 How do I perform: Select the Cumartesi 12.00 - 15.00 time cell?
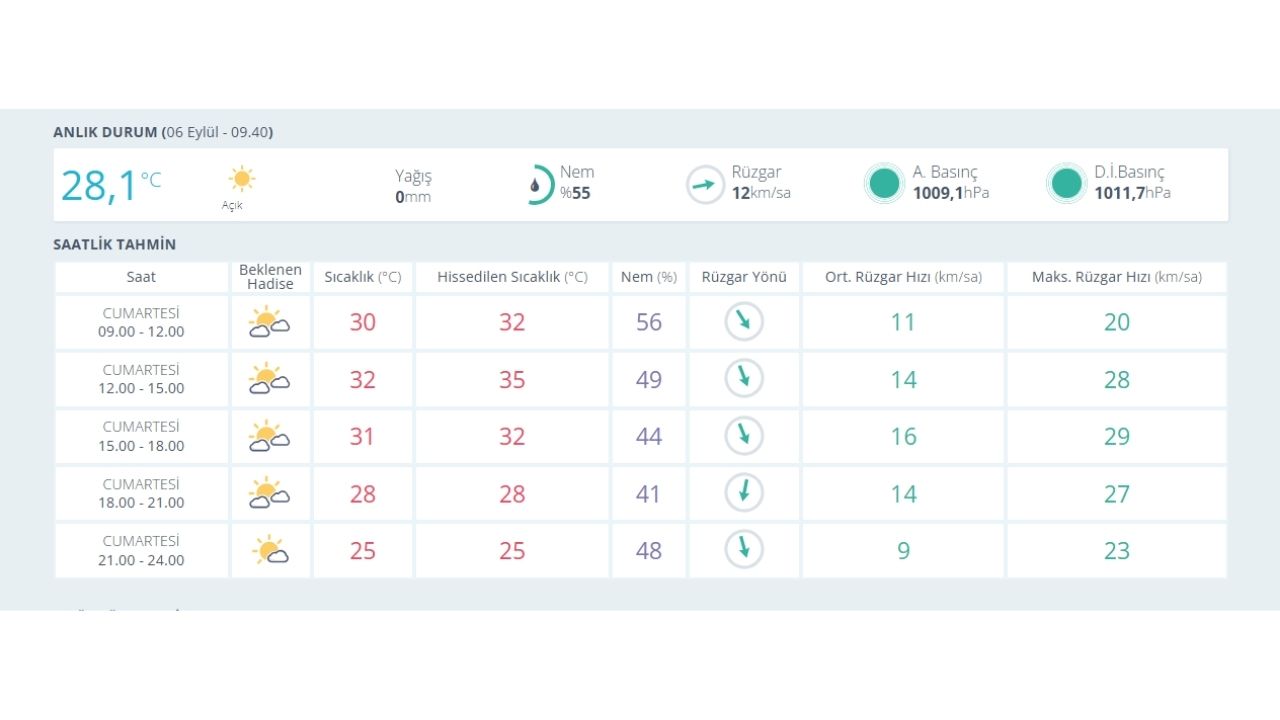141,379
